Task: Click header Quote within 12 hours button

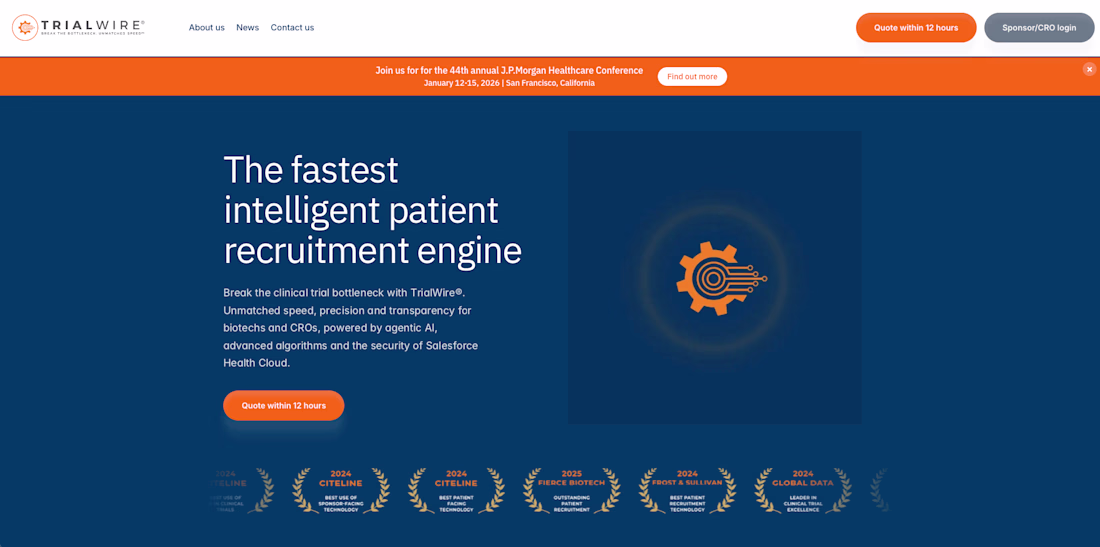Action: coord(916,27)
